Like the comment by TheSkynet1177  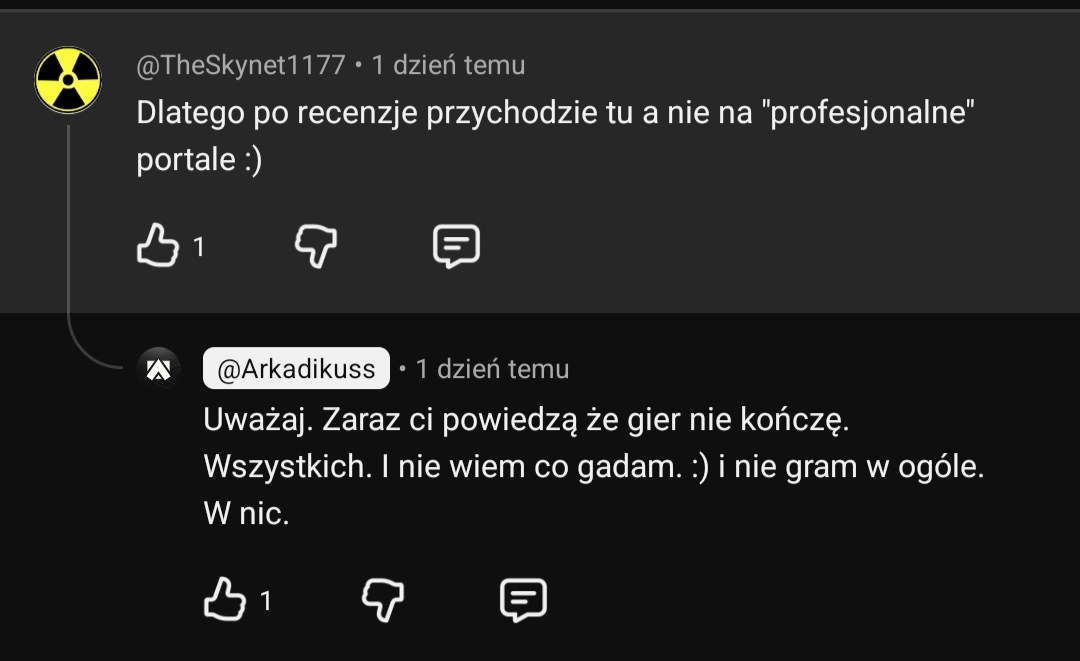click(155, 245)
